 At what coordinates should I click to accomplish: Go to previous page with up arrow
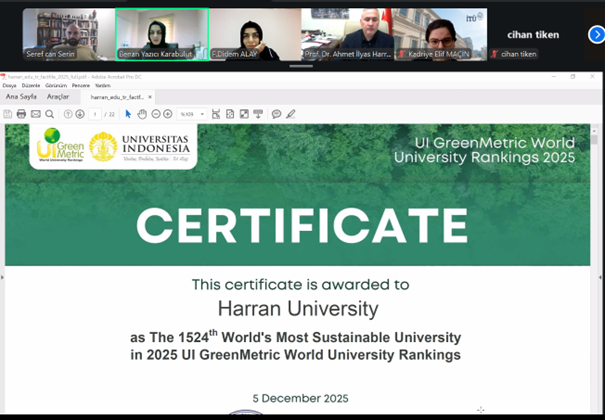tap(67, 114)
